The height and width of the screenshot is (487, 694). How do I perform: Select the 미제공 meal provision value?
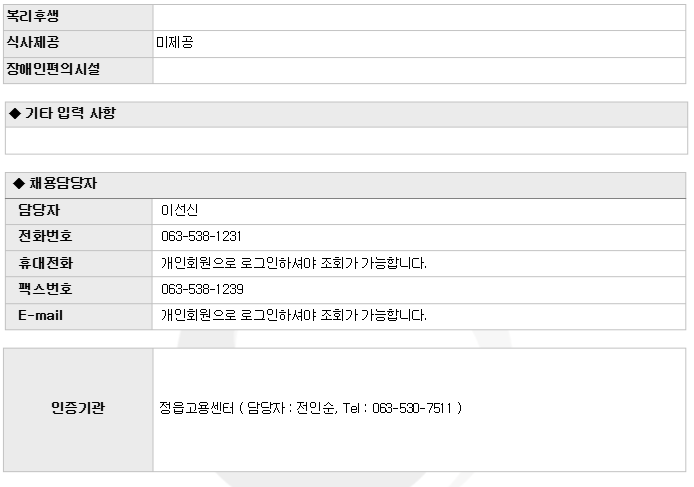tap(175, 43)
